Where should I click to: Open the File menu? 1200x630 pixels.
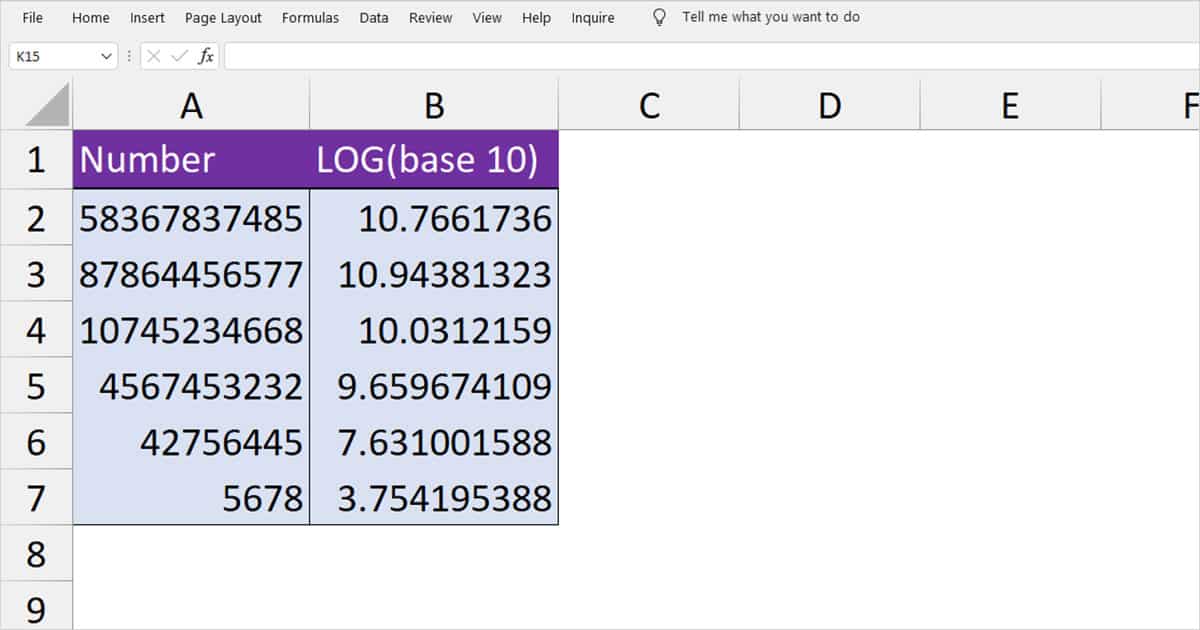[33, 18]
